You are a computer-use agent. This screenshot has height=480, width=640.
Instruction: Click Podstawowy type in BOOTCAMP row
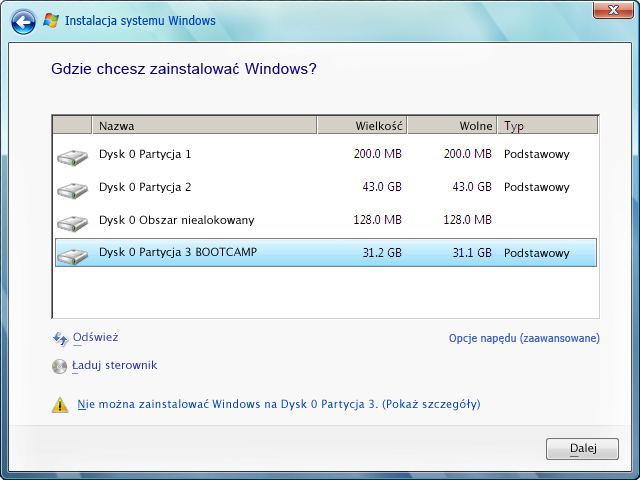[x=536, y=253]
